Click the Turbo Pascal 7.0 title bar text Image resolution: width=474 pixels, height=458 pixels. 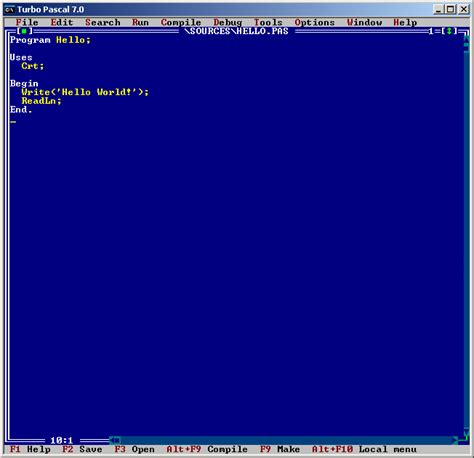pos(50,9)
